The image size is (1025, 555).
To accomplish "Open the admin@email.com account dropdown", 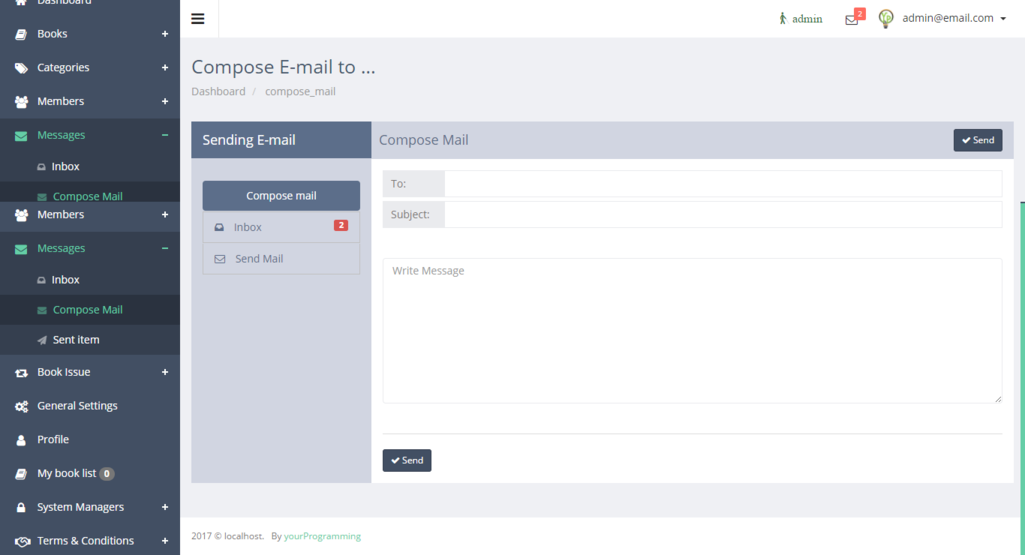I will pyautogui.click(x=953, y=18).
